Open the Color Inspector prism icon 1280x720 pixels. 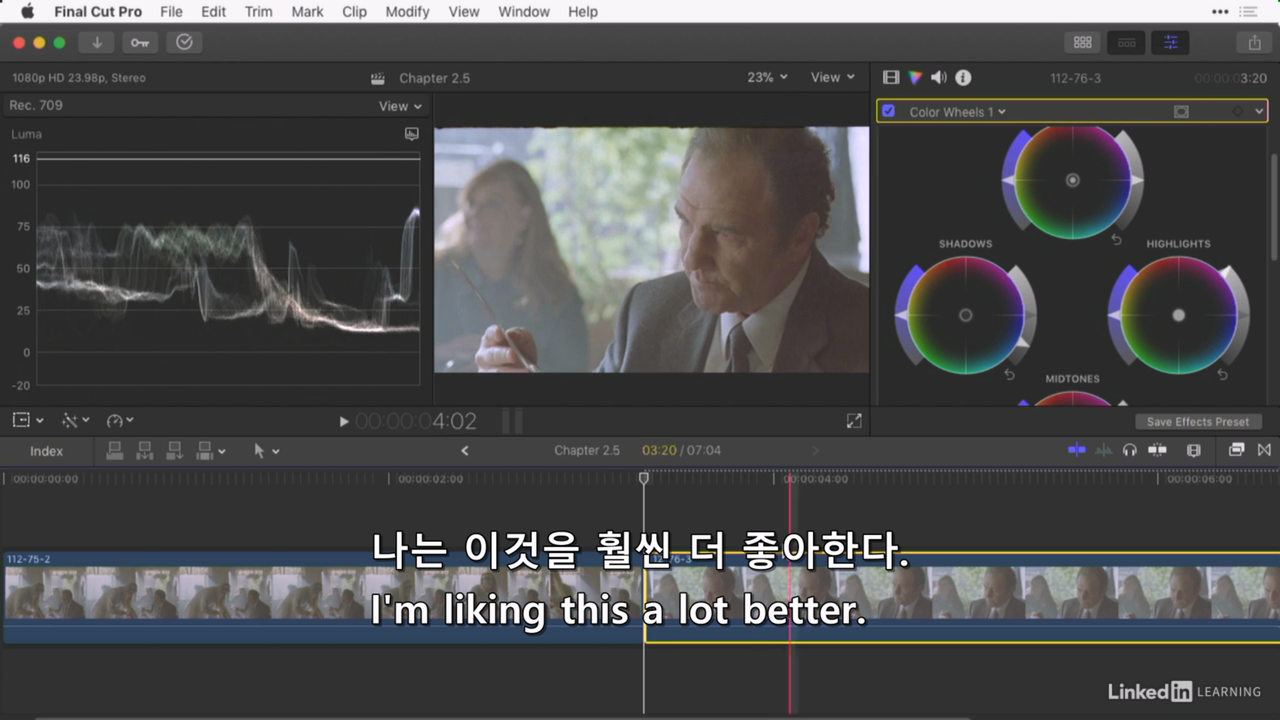915,77
